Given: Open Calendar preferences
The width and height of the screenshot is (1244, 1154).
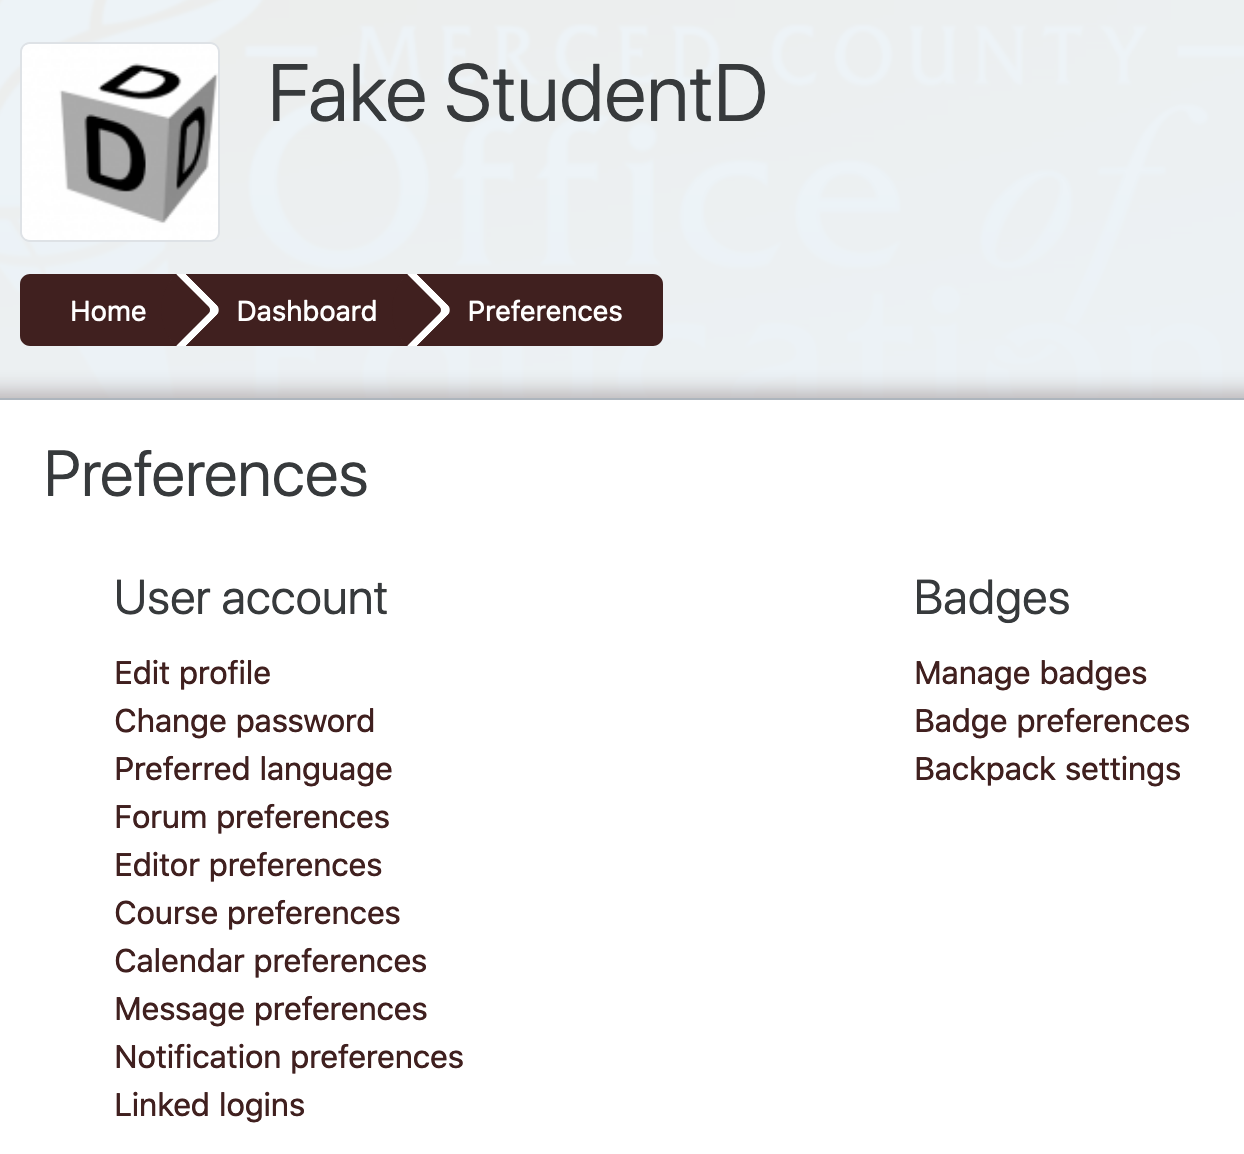Looking at the screenshot, I should 271,961.
